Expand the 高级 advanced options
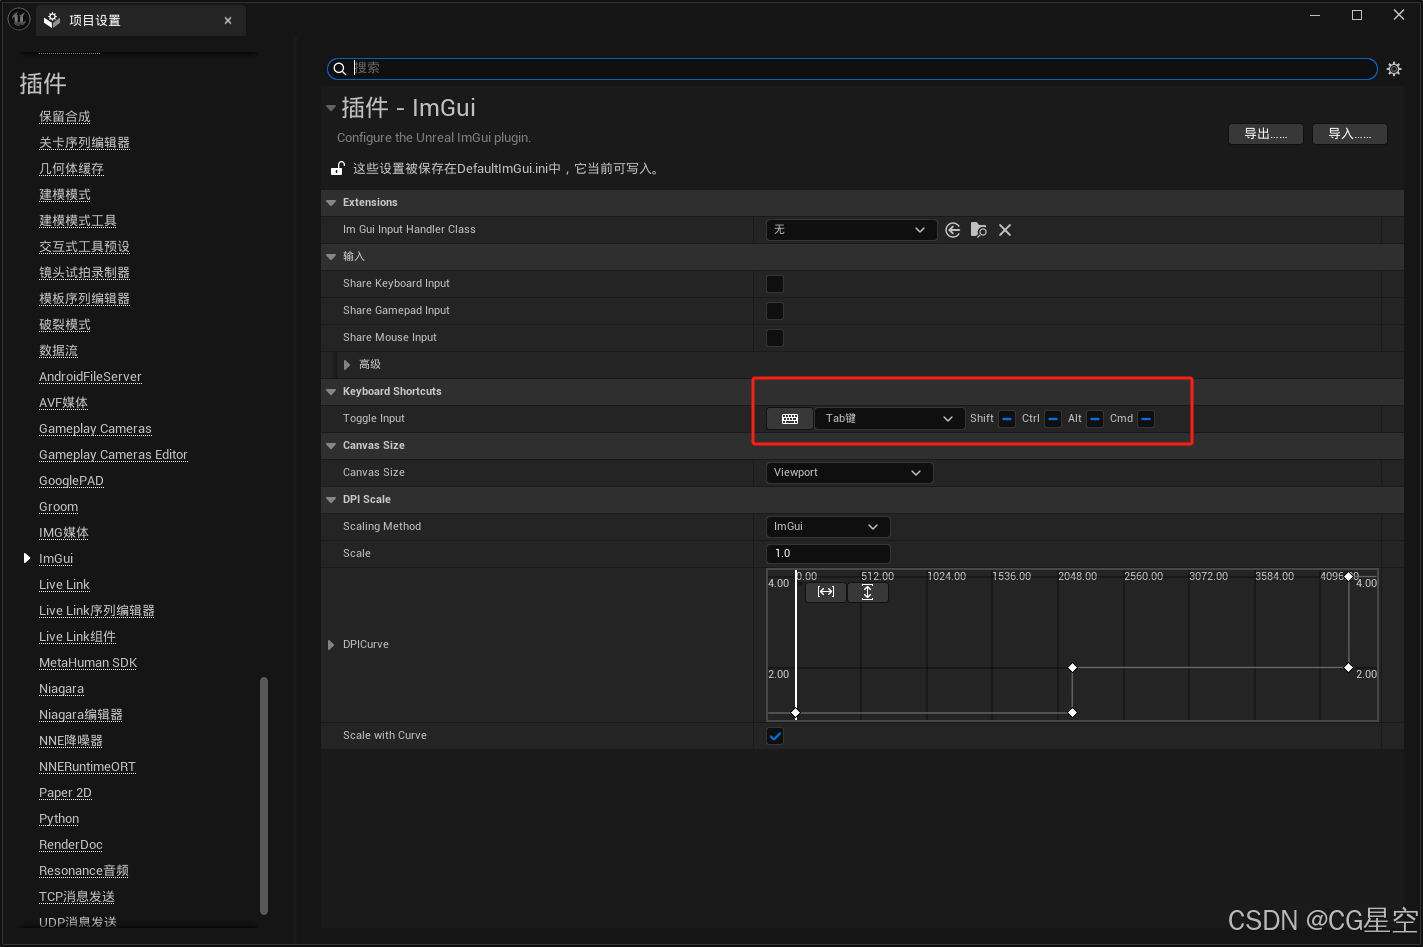Image resolution: width=1423 pixels, height=947 pixels. tap(347, 365)
